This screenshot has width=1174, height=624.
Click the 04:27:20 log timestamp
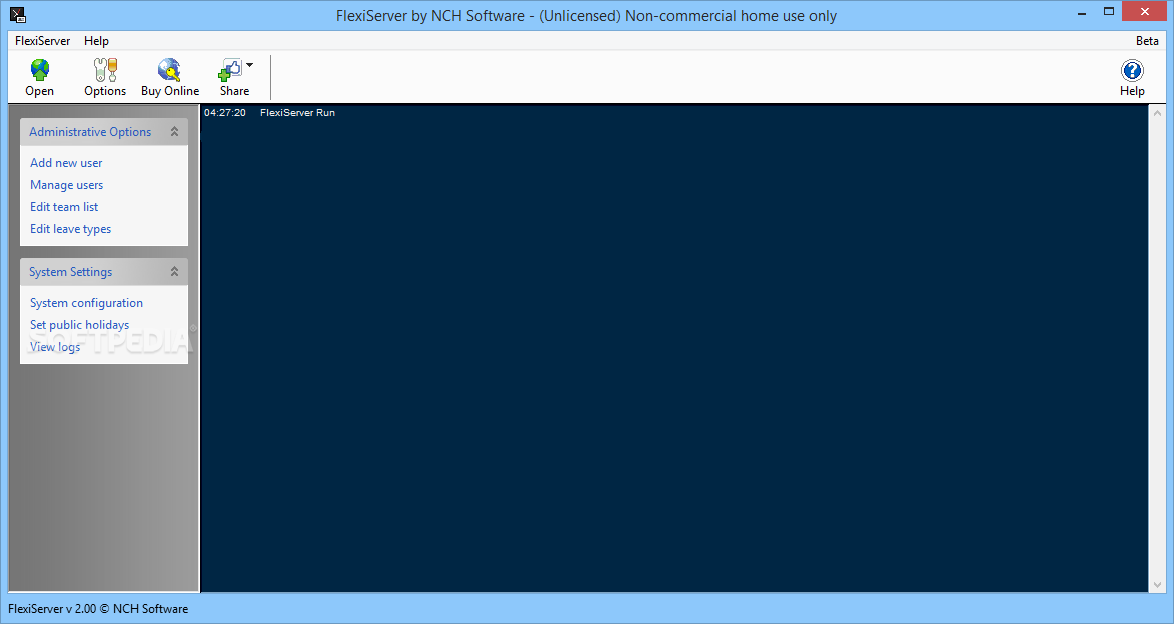(x=225, y=112)
